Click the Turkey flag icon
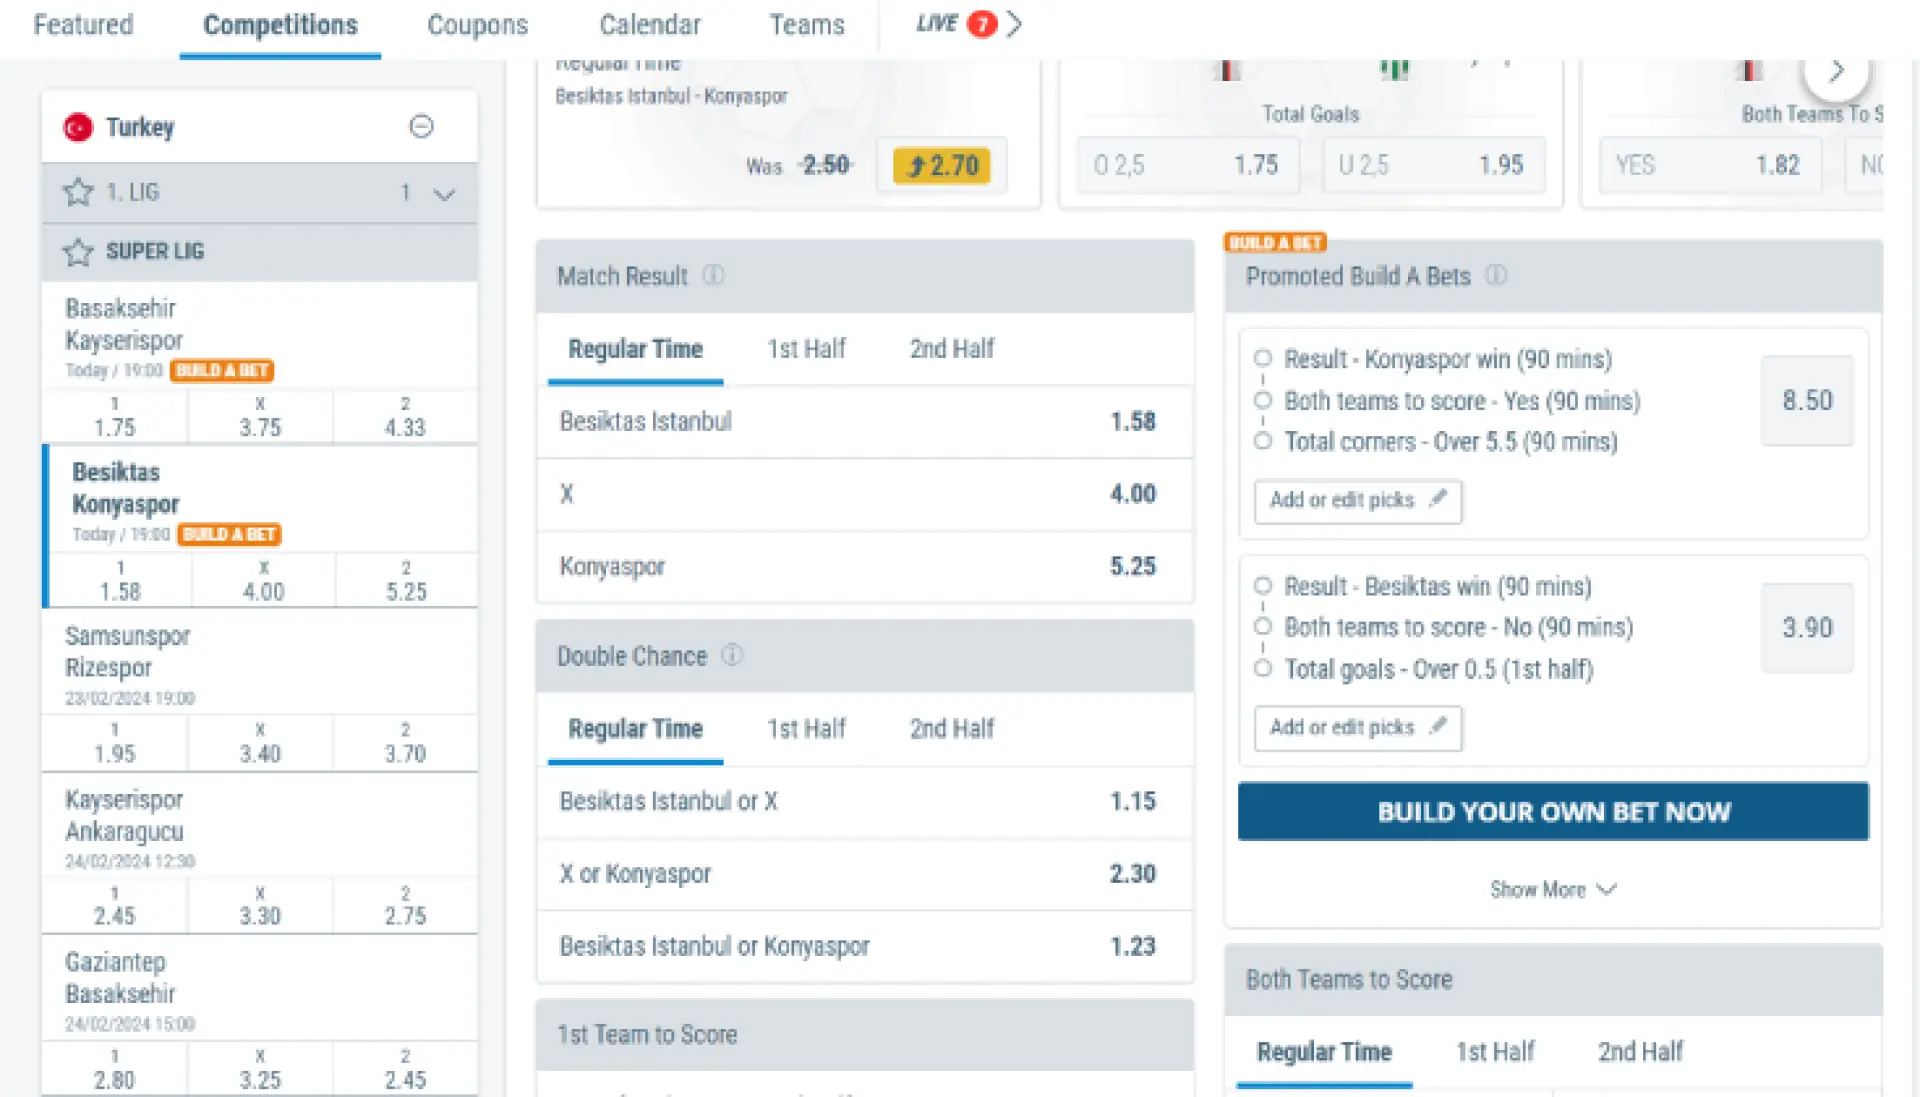 point(78,127)
